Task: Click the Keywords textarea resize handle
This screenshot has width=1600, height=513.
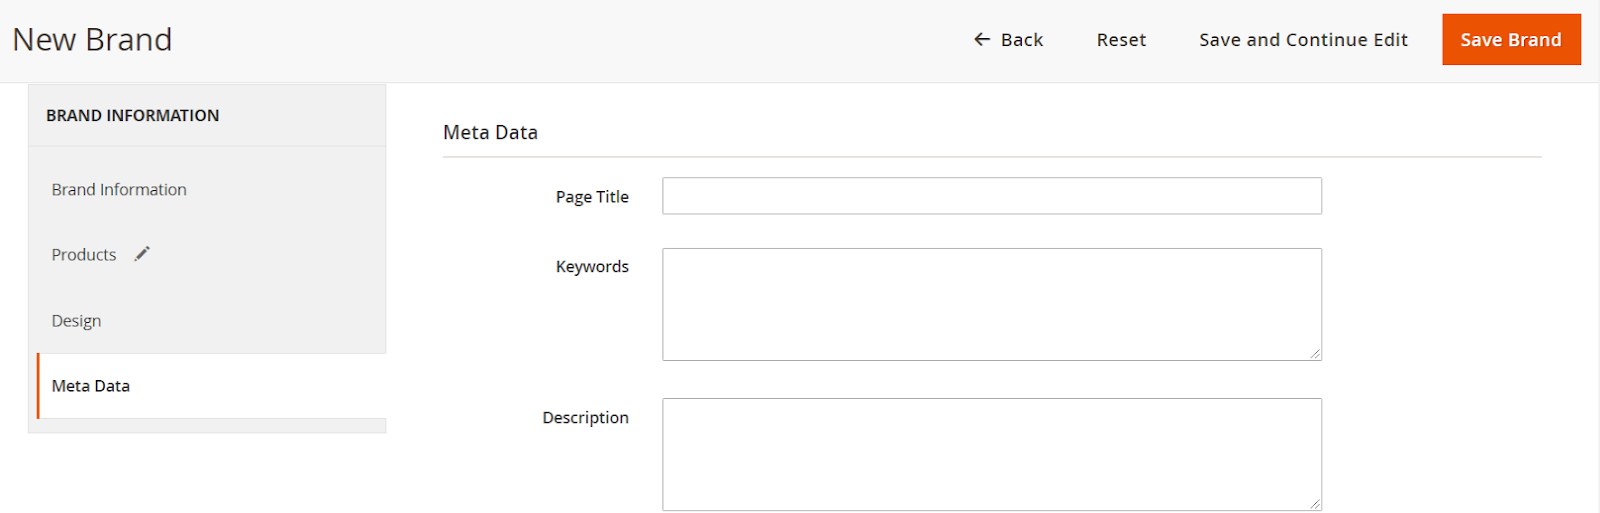Action: point(1315,354)
